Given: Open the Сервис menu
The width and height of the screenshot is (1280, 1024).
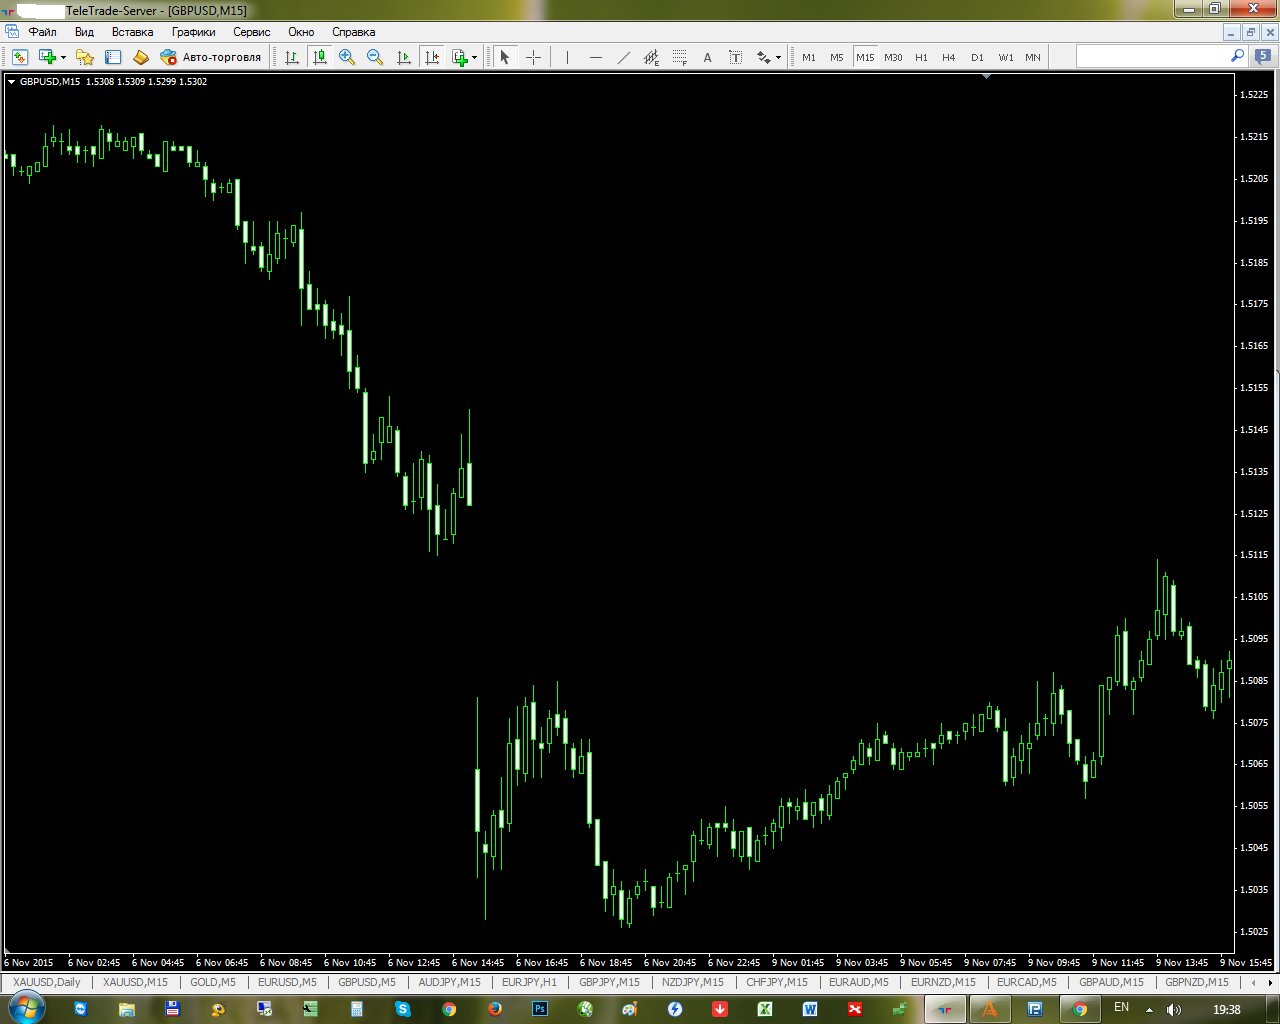Looking at the screenshot, I should click(252, 32).
